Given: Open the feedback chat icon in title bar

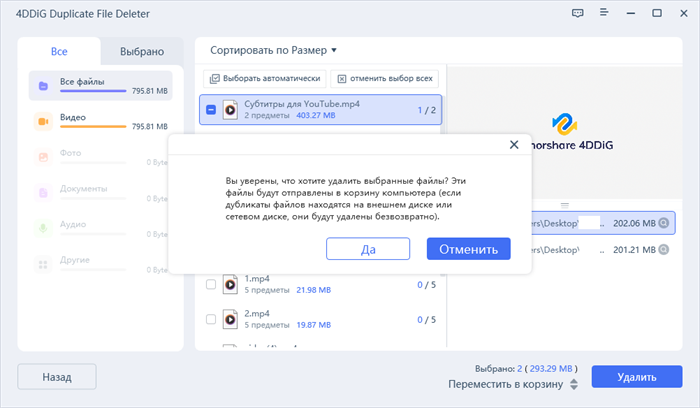Looking at the screenshot, I should tap(577, 13).
